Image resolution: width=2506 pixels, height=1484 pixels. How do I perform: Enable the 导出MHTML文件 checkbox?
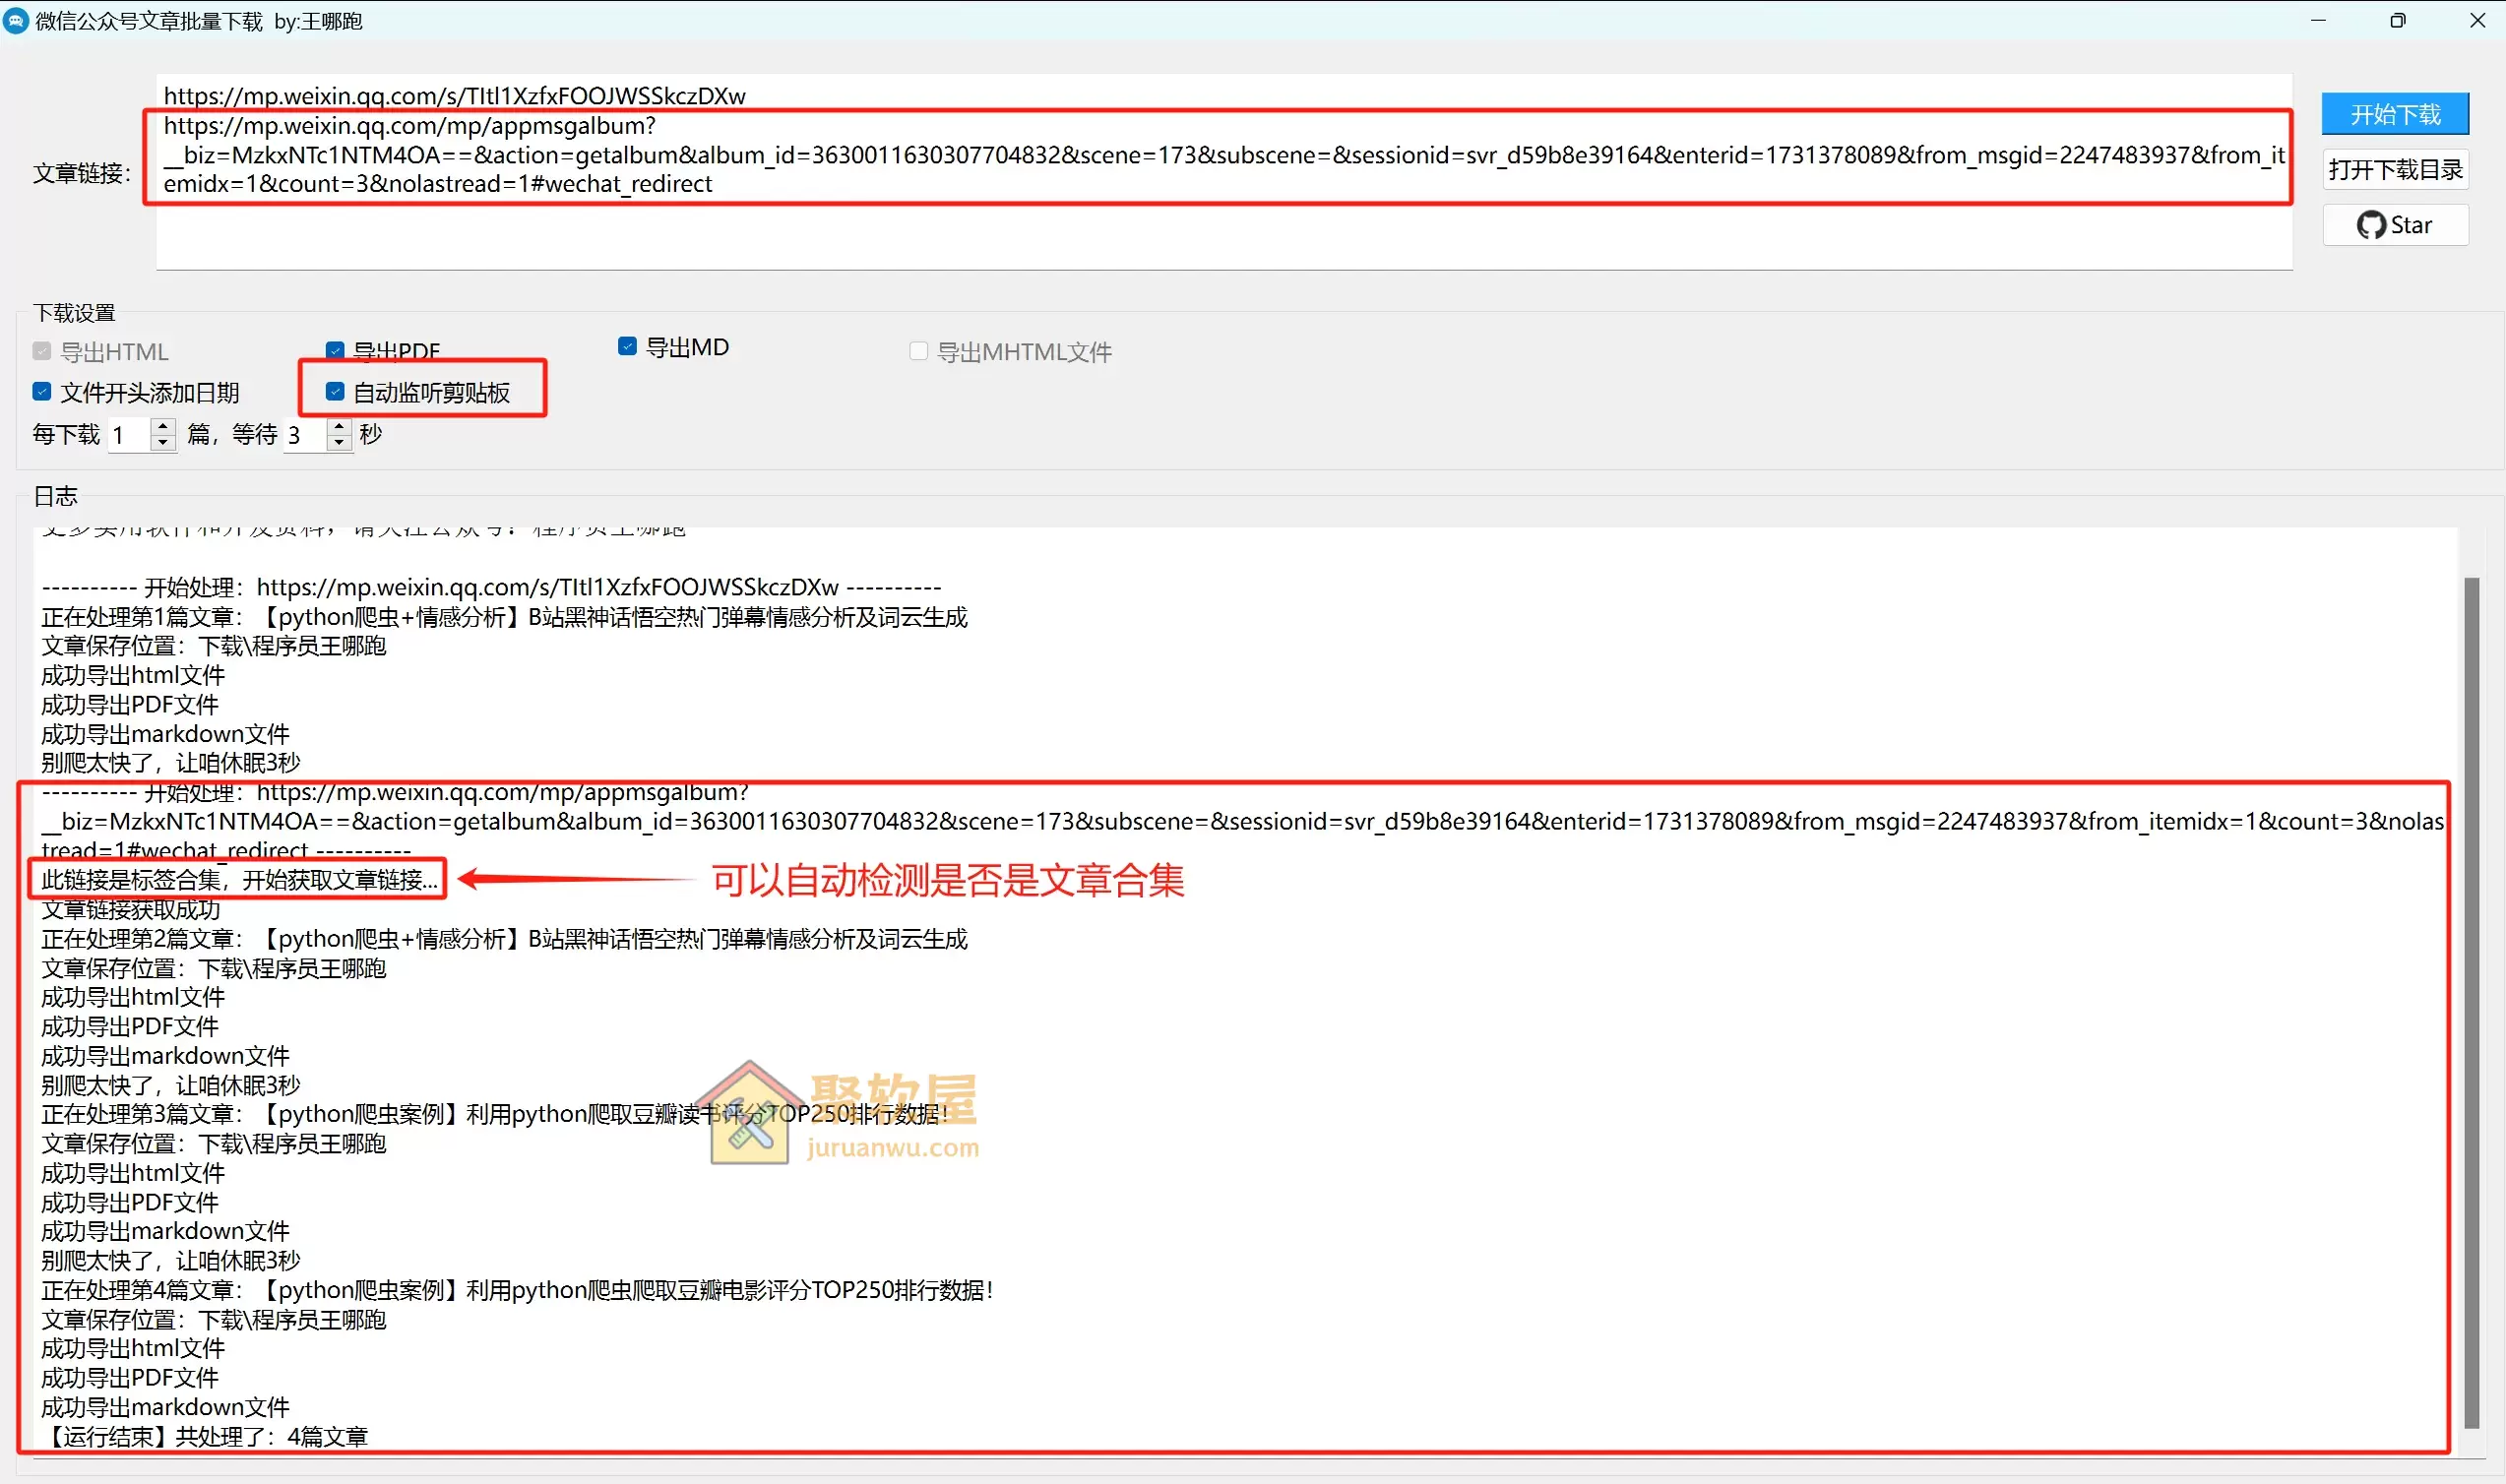pyautogui.click(x=917, y=350)
